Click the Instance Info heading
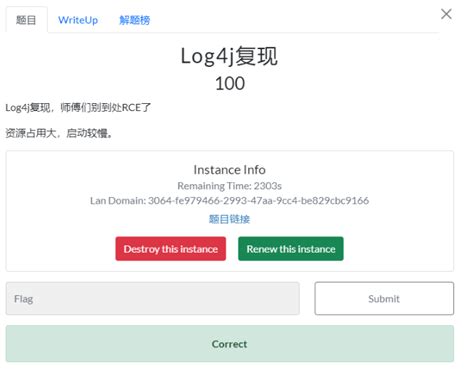Image resolution: width=474 pixels, height=370 pixels. pos(229,170)
